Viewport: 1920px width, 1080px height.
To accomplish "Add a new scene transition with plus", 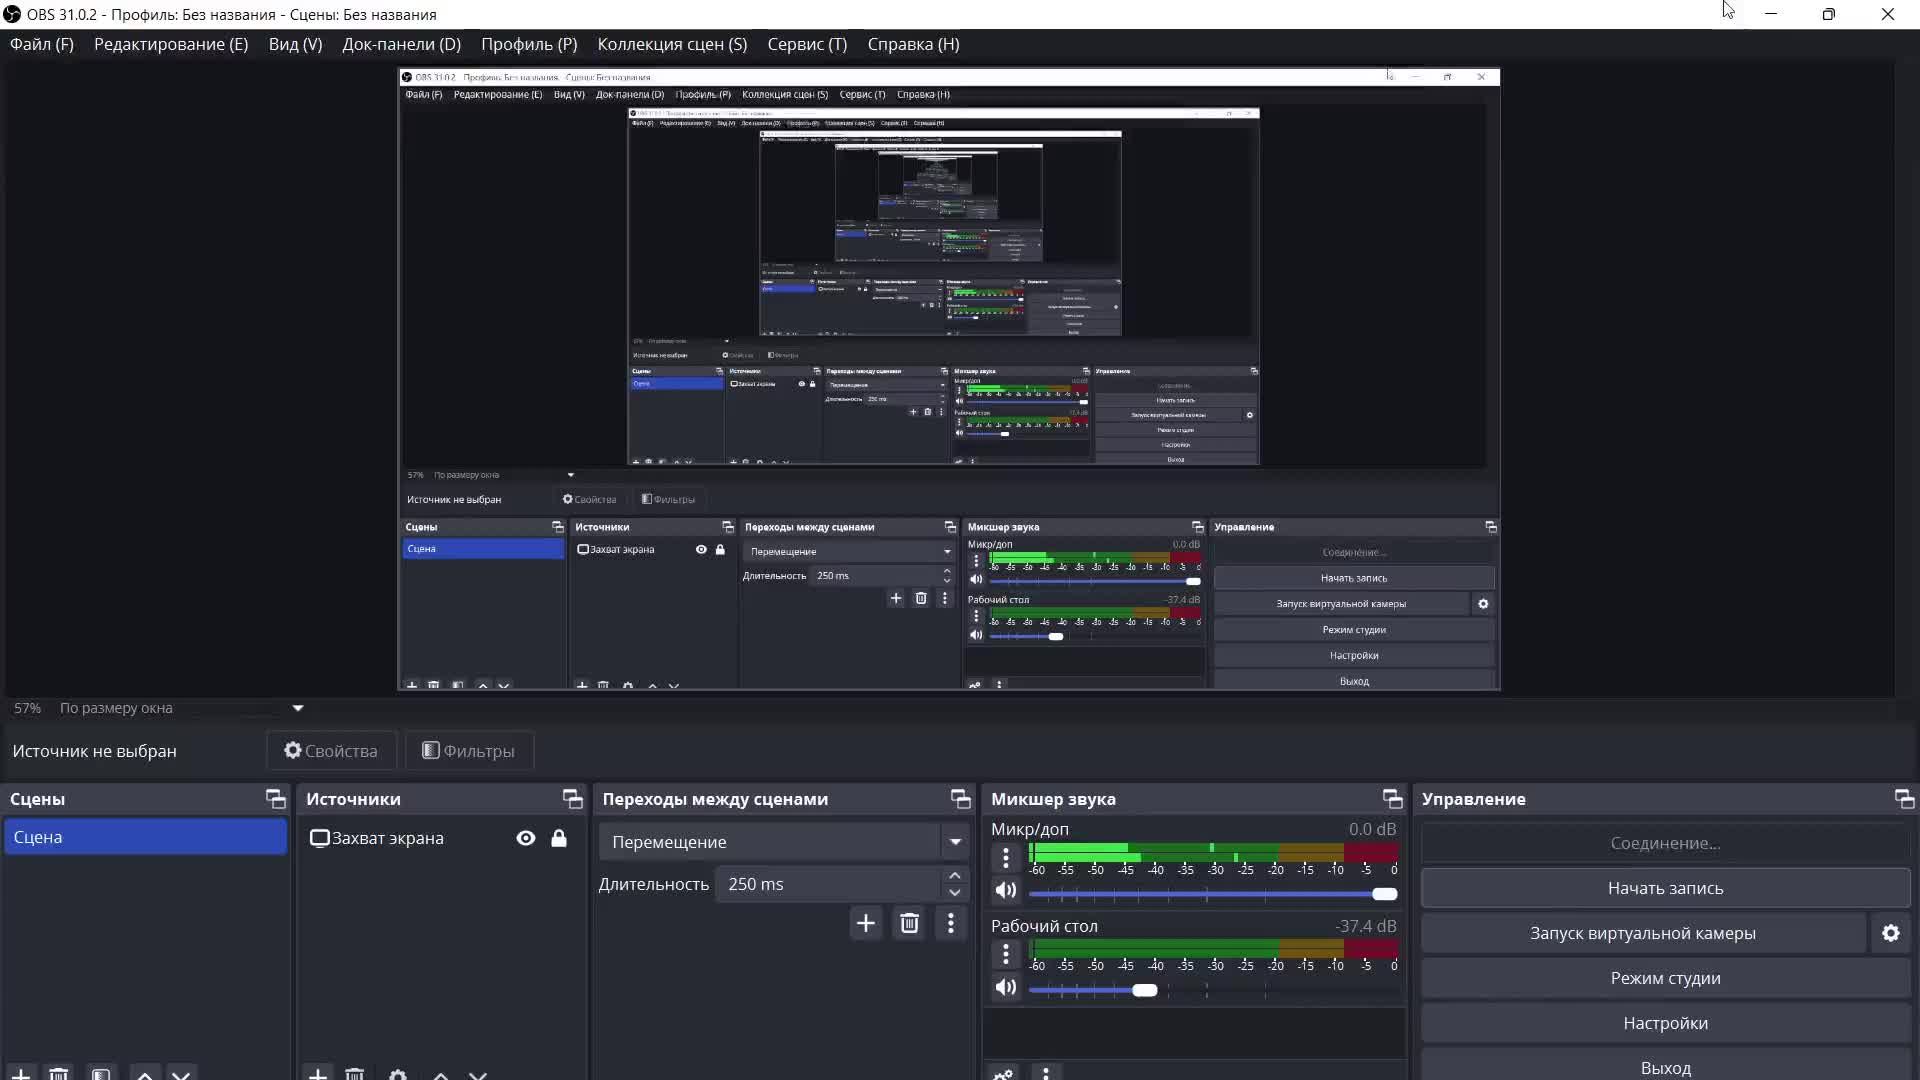I will coord(866,923).
